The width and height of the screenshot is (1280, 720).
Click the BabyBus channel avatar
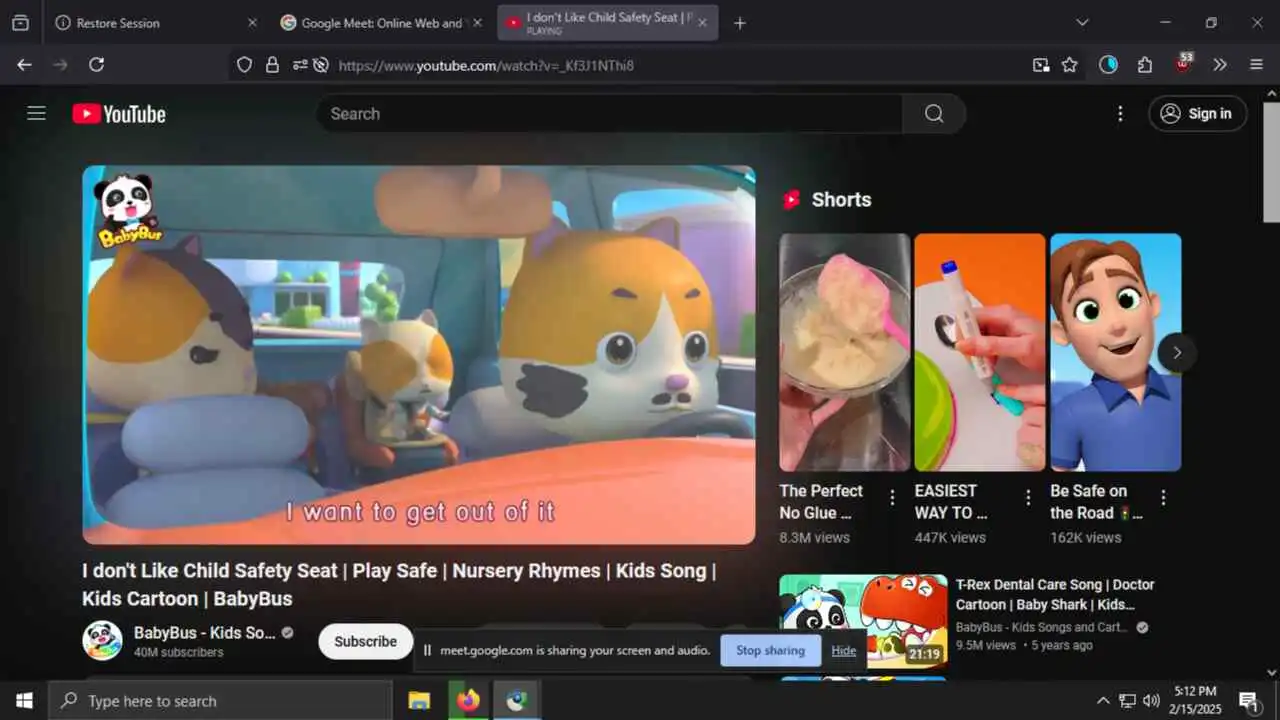[x=102, y=641]
